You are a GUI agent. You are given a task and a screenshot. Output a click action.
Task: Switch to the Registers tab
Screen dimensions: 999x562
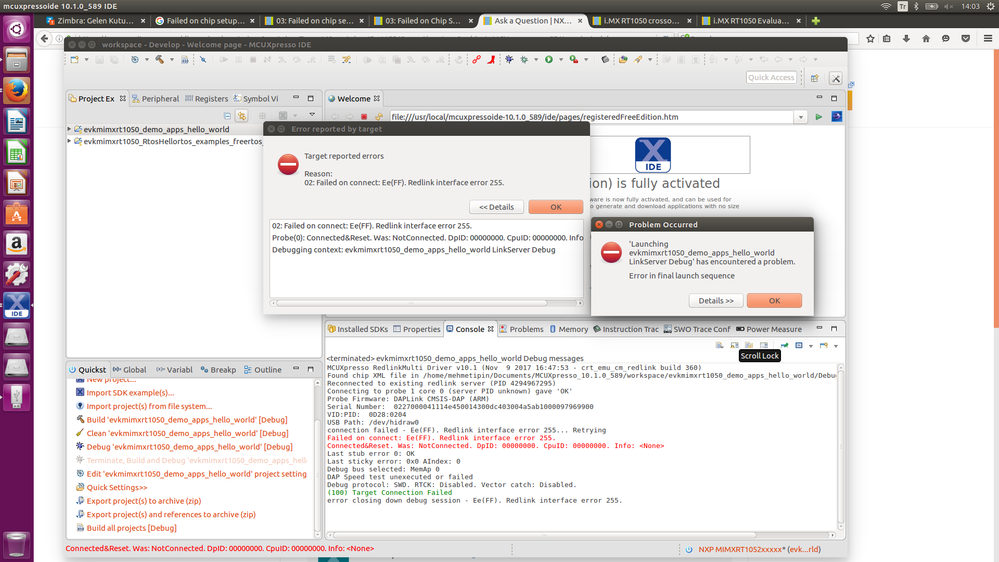click(206, 99)
